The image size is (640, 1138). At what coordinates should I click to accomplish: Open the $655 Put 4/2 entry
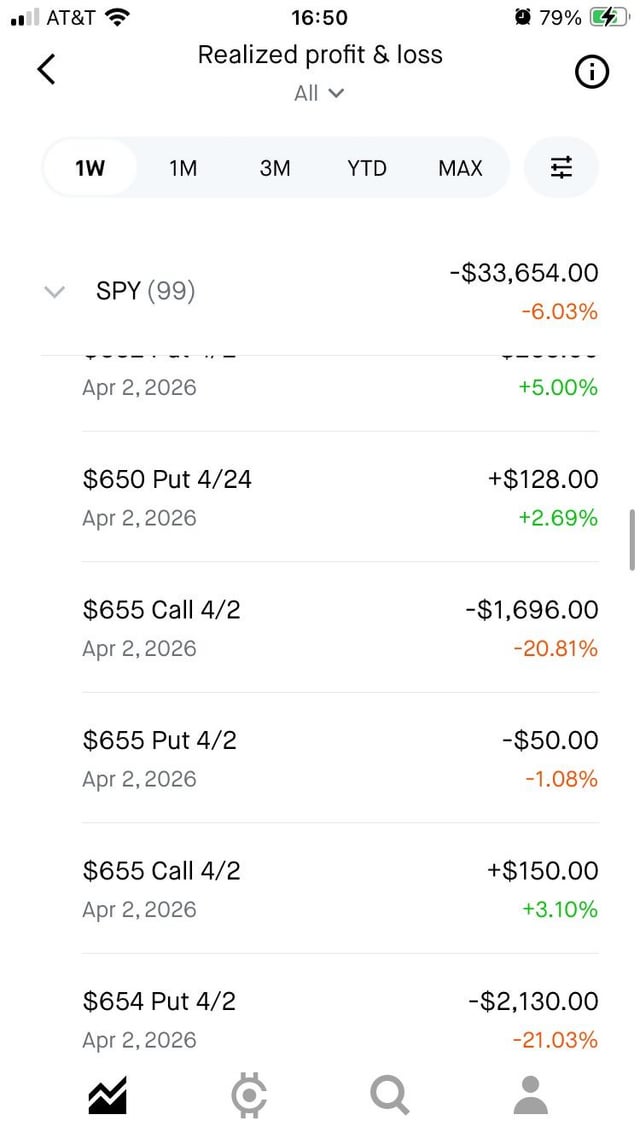(340, 758)
